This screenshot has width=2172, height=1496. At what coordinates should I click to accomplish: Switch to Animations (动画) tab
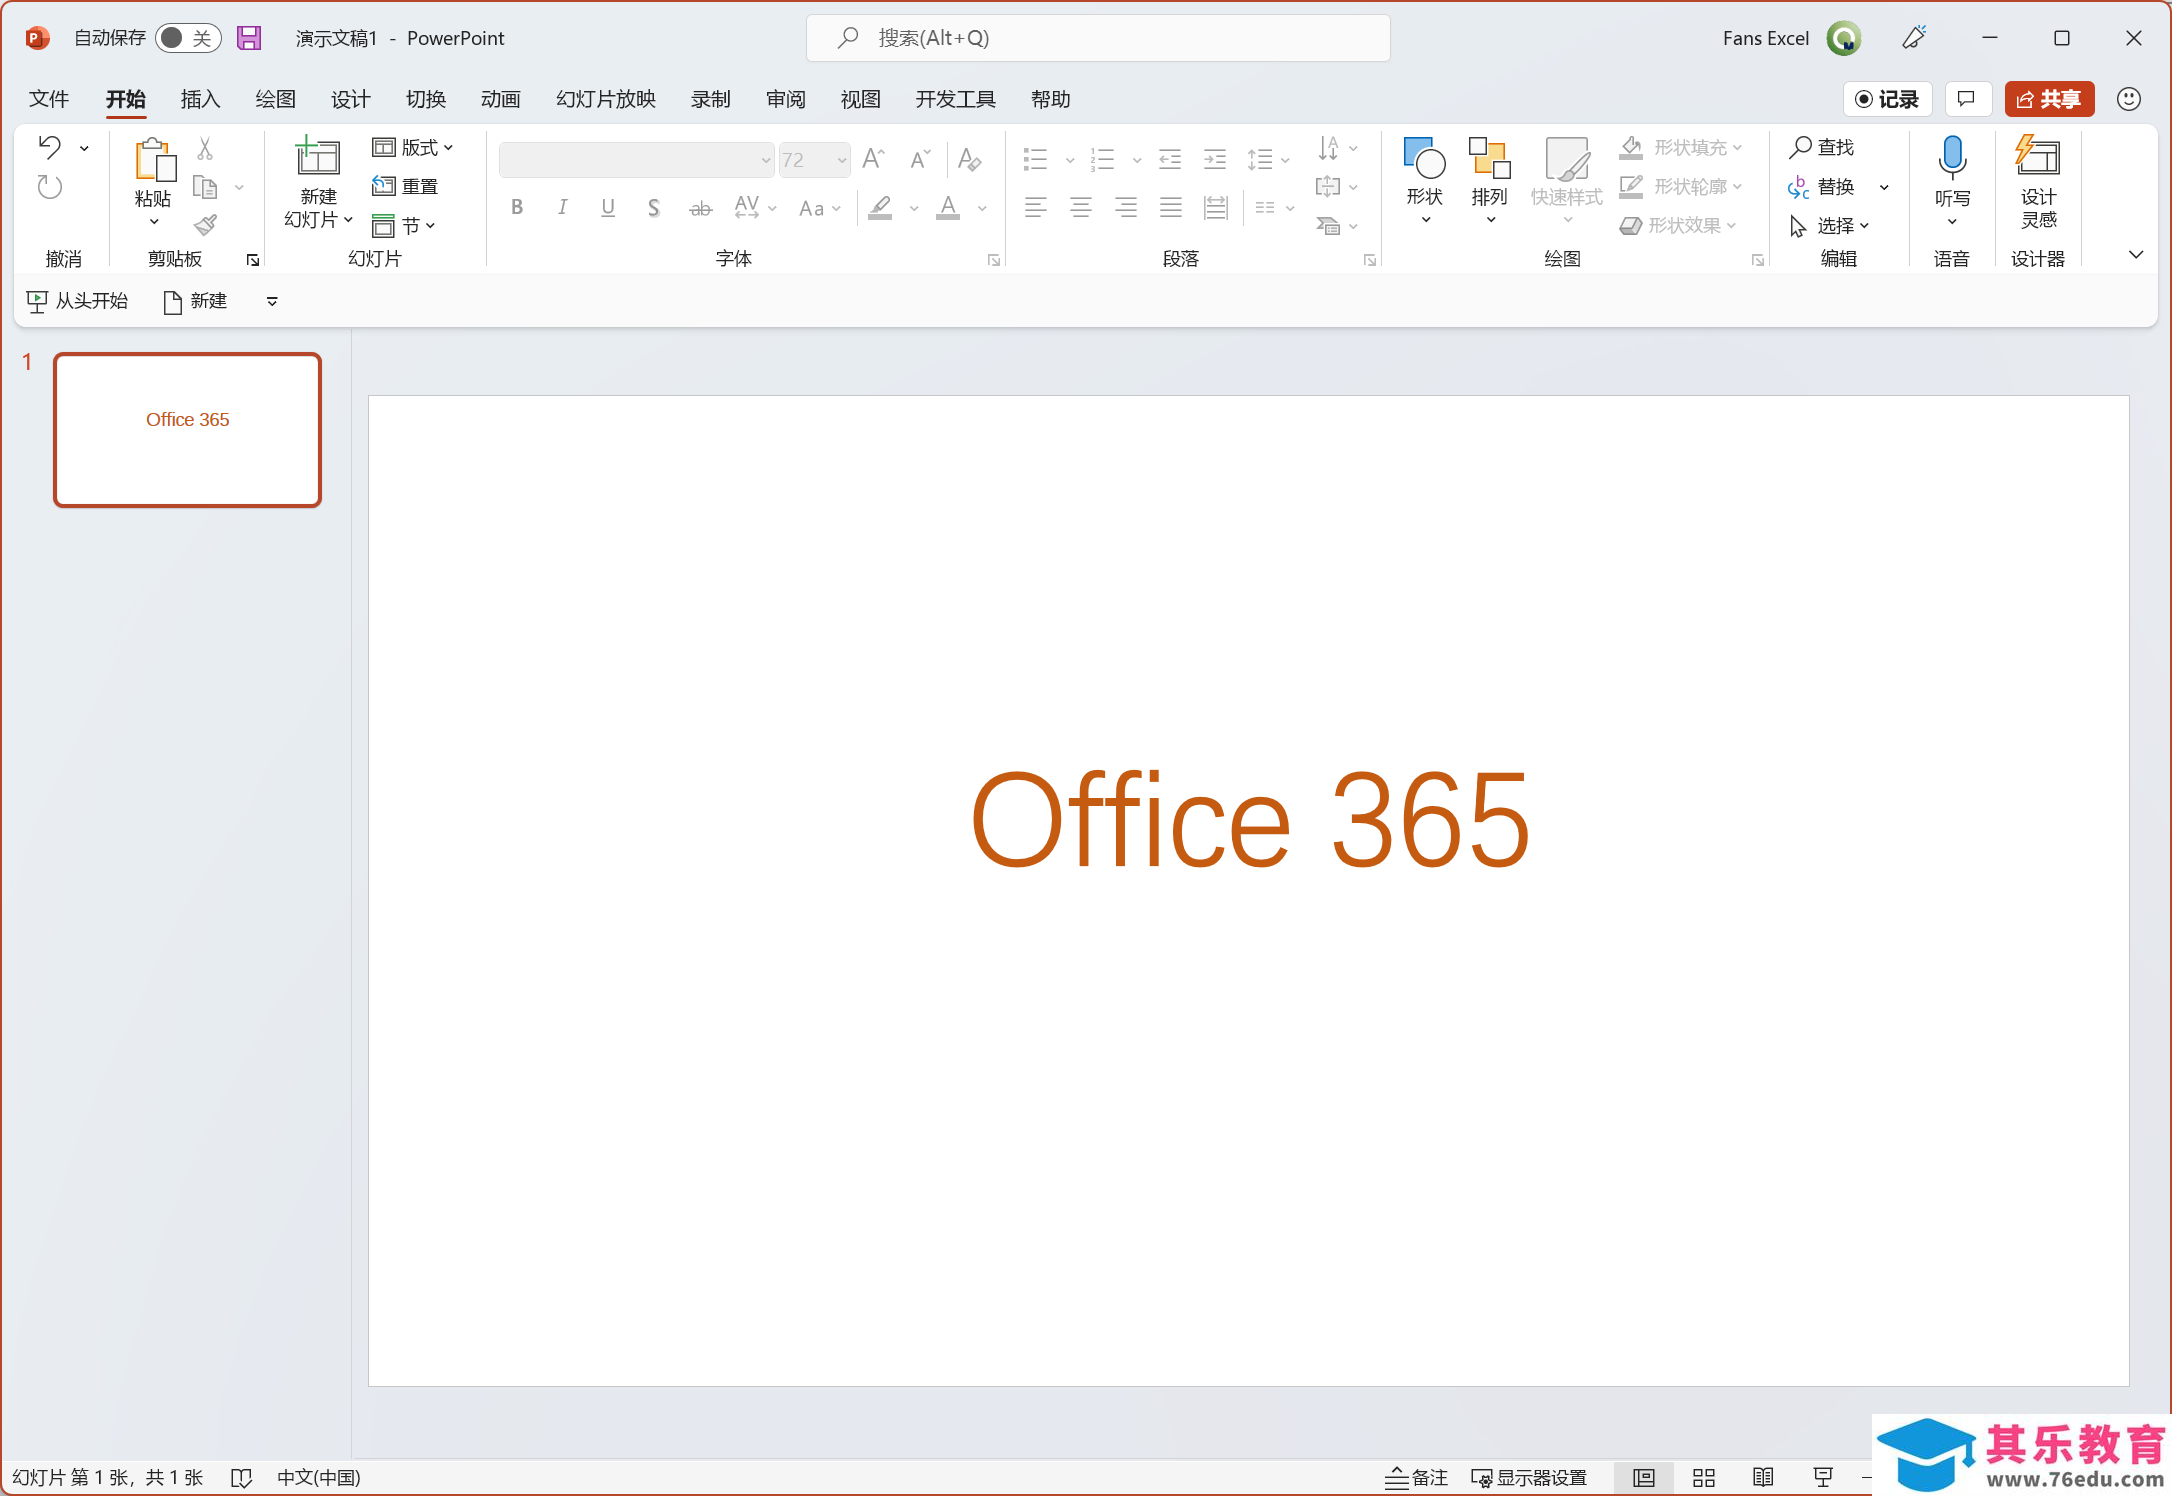500,99
